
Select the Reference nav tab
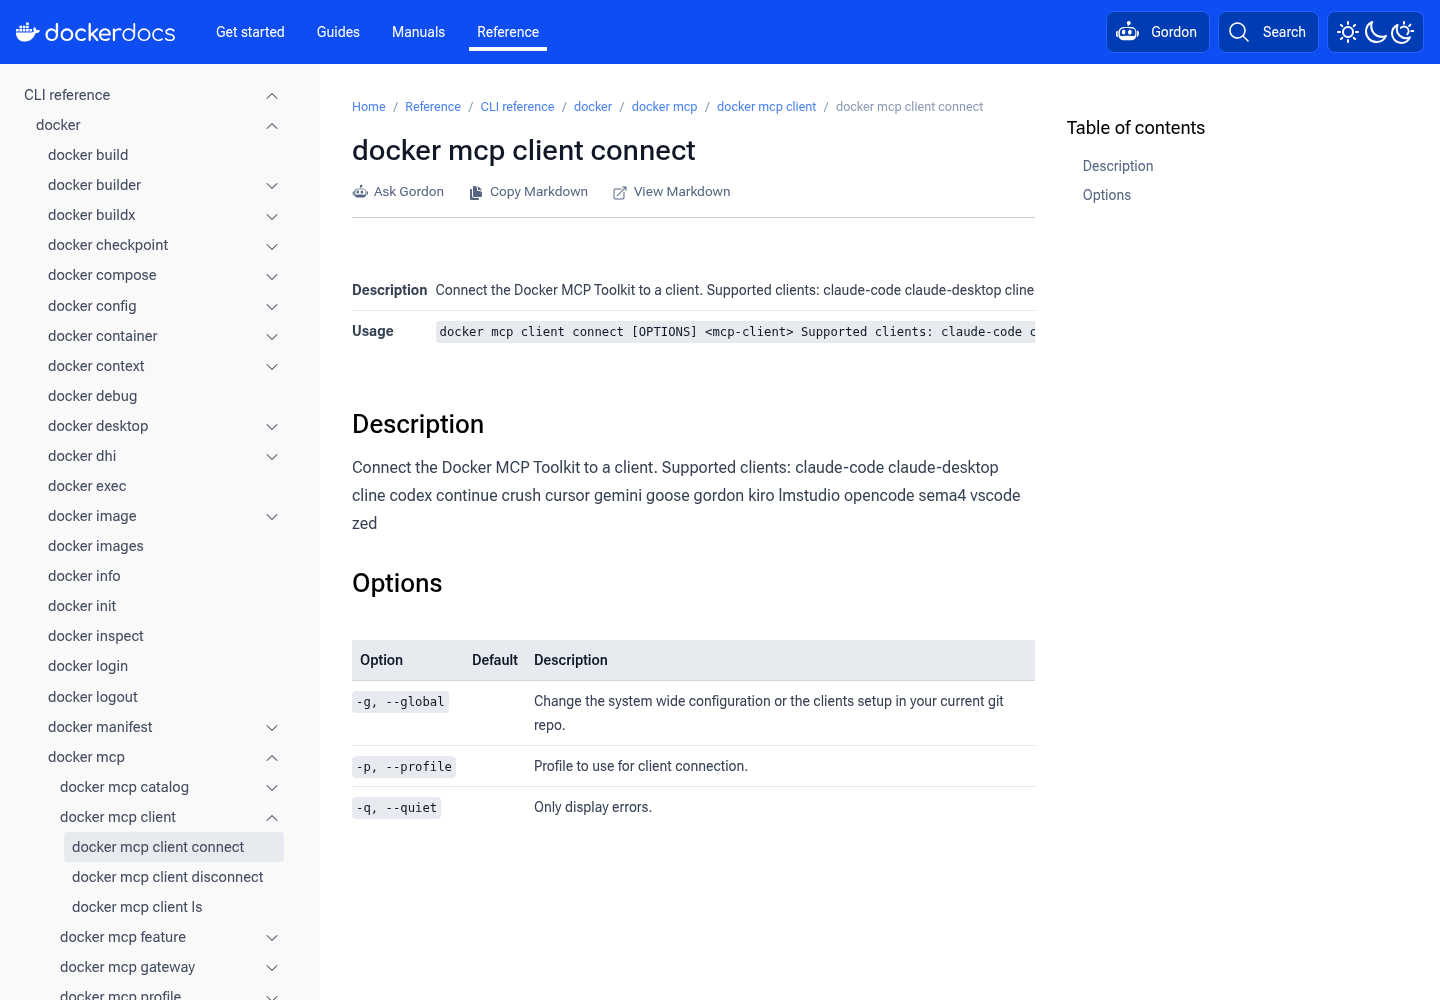coord(508,32)
